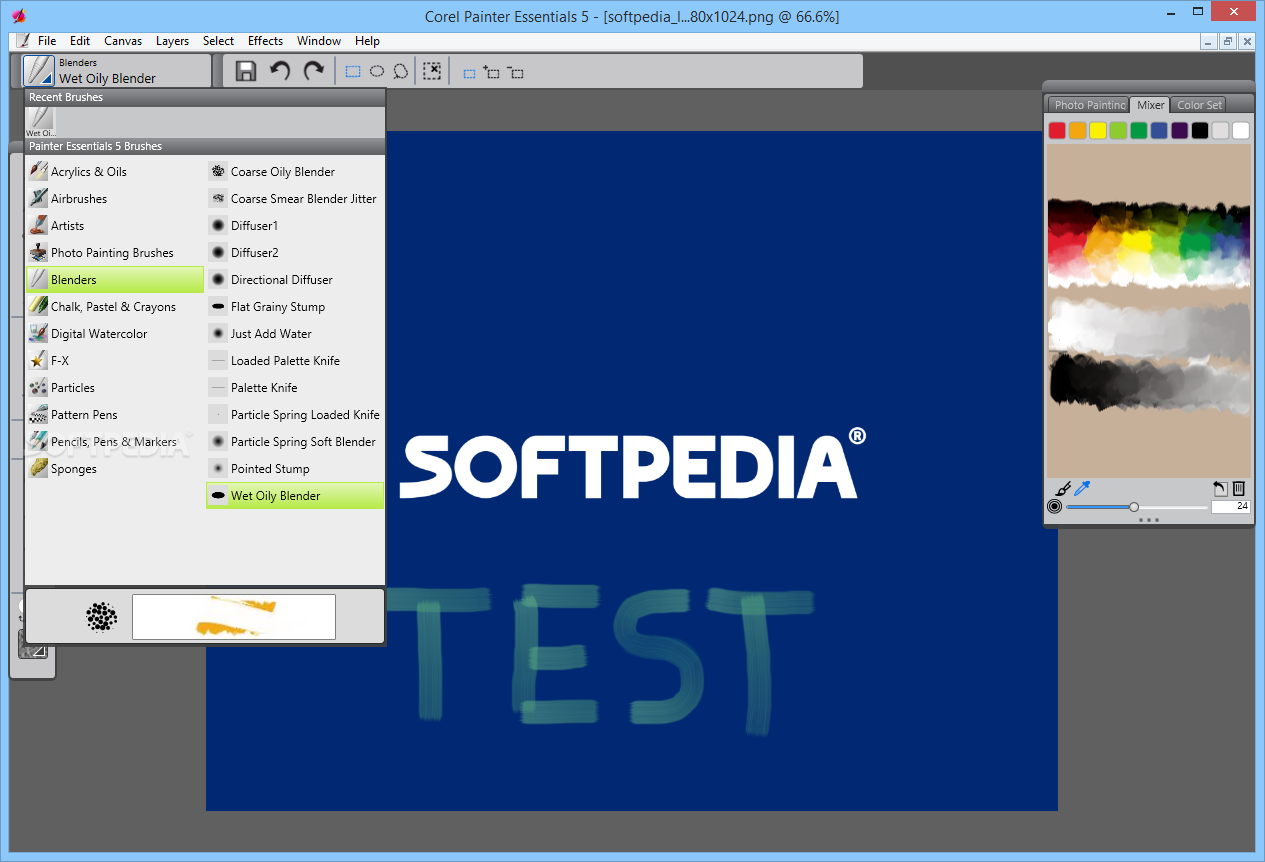Select the Digital Watercolor category
1265x862 pixels.
[114, 334]
